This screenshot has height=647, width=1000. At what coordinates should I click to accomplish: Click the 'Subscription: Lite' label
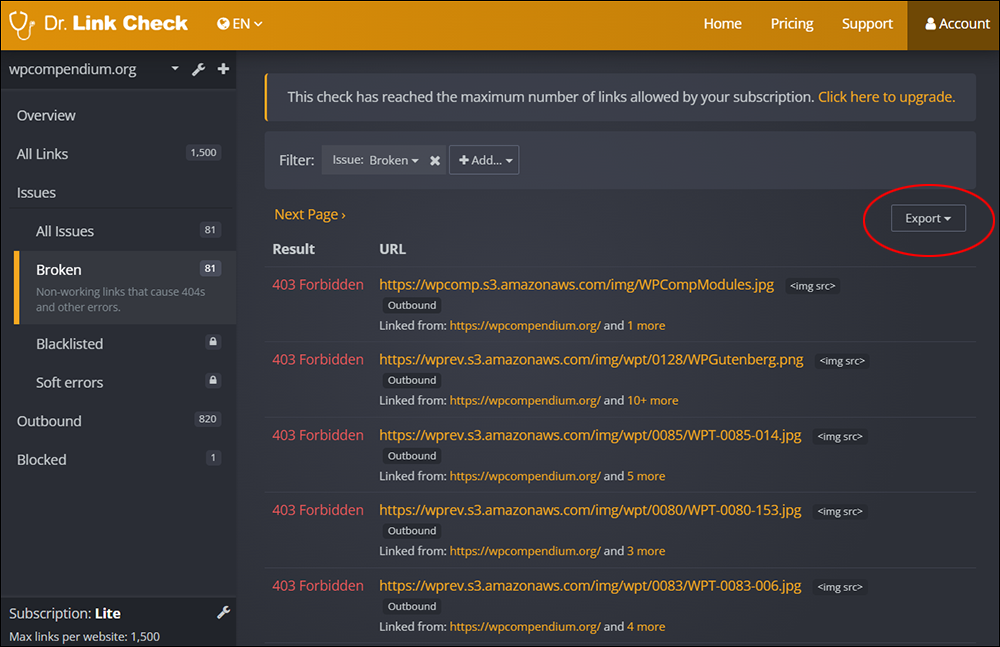[64, 613]
